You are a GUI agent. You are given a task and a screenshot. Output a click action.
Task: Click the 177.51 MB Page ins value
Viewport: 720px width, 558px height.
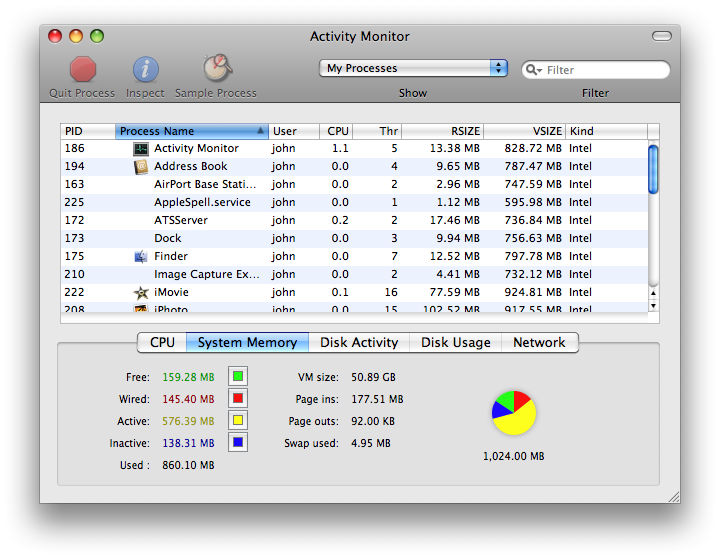pyautogui.click(x=377, y=399)
